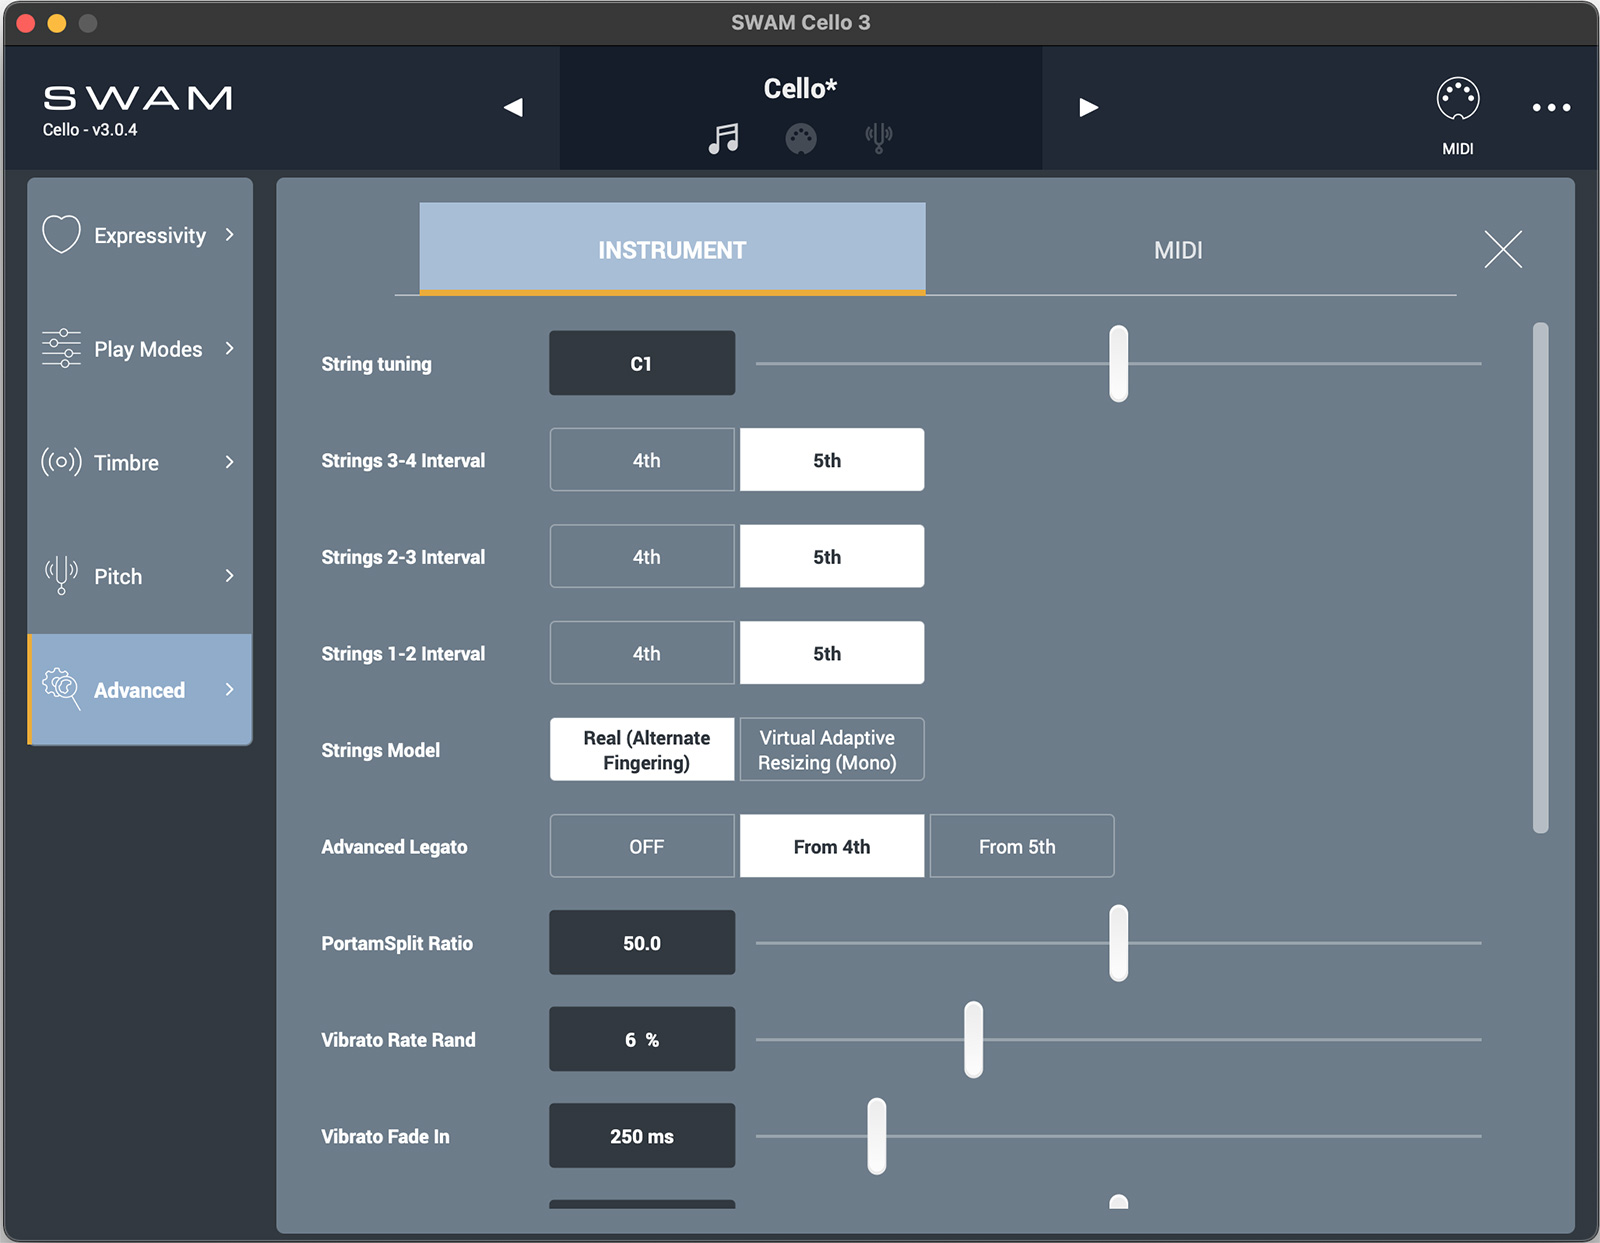
Task: Click the SWAM logo
Action: [138, 98]
